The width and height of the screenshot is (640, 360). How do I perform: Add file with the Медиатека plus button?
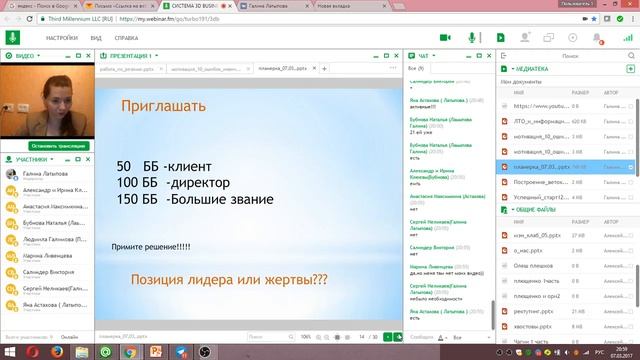tap(631, 69)
